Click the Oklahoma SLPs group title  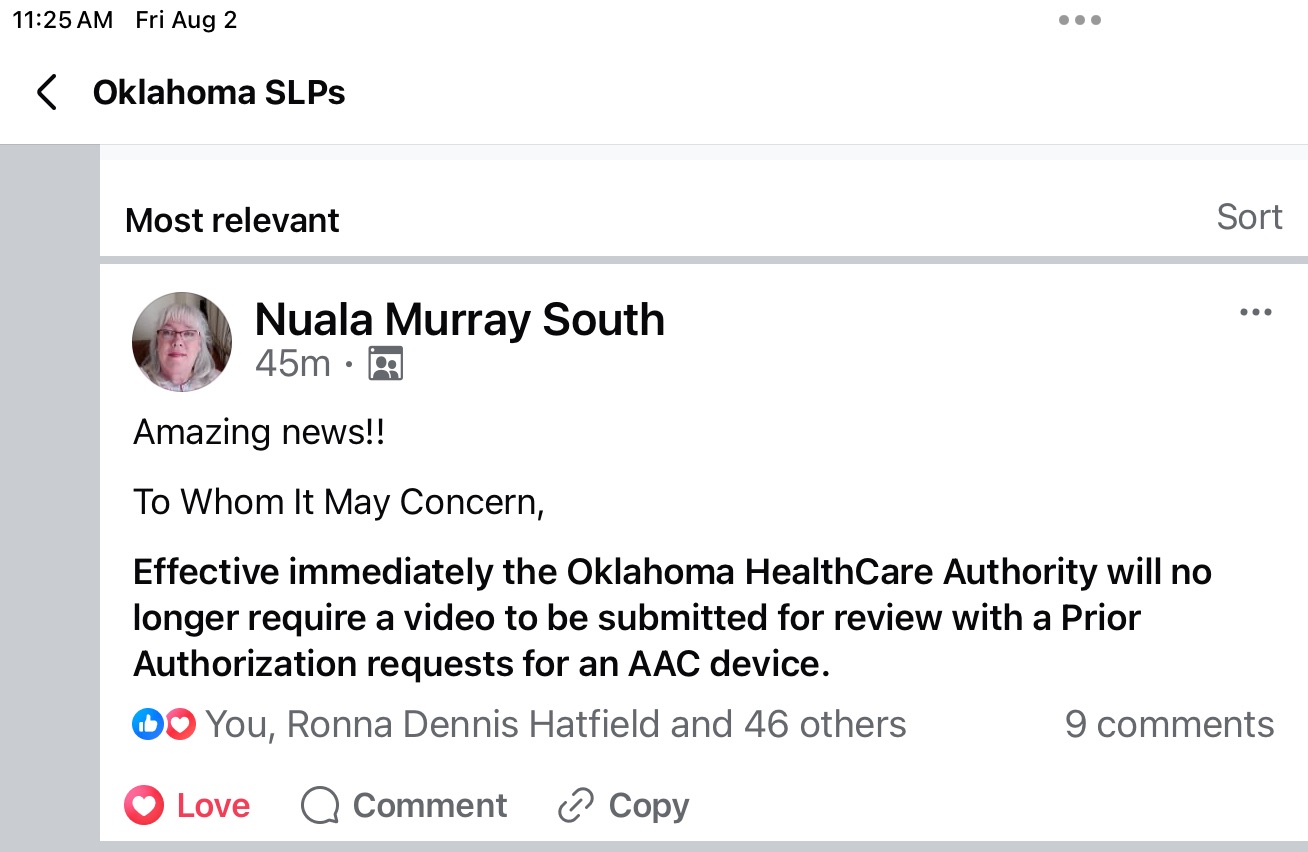click(x=219, y=93)
